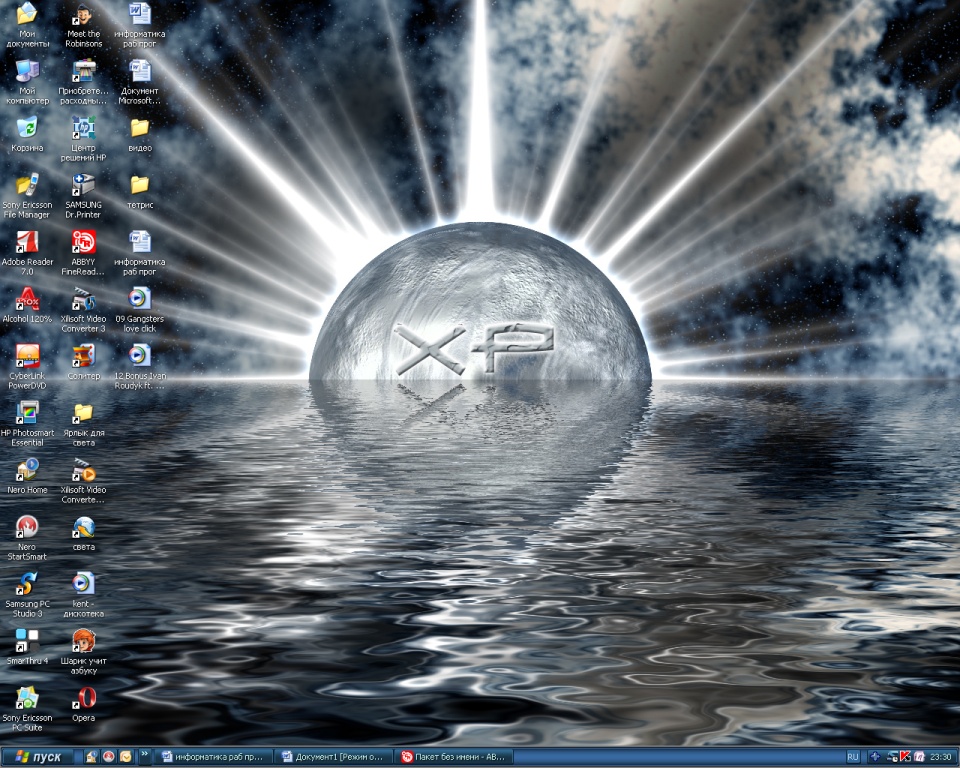960x768 pixels.
Task: Open SmarThru 4 shortcut
Action: point(27,647)
